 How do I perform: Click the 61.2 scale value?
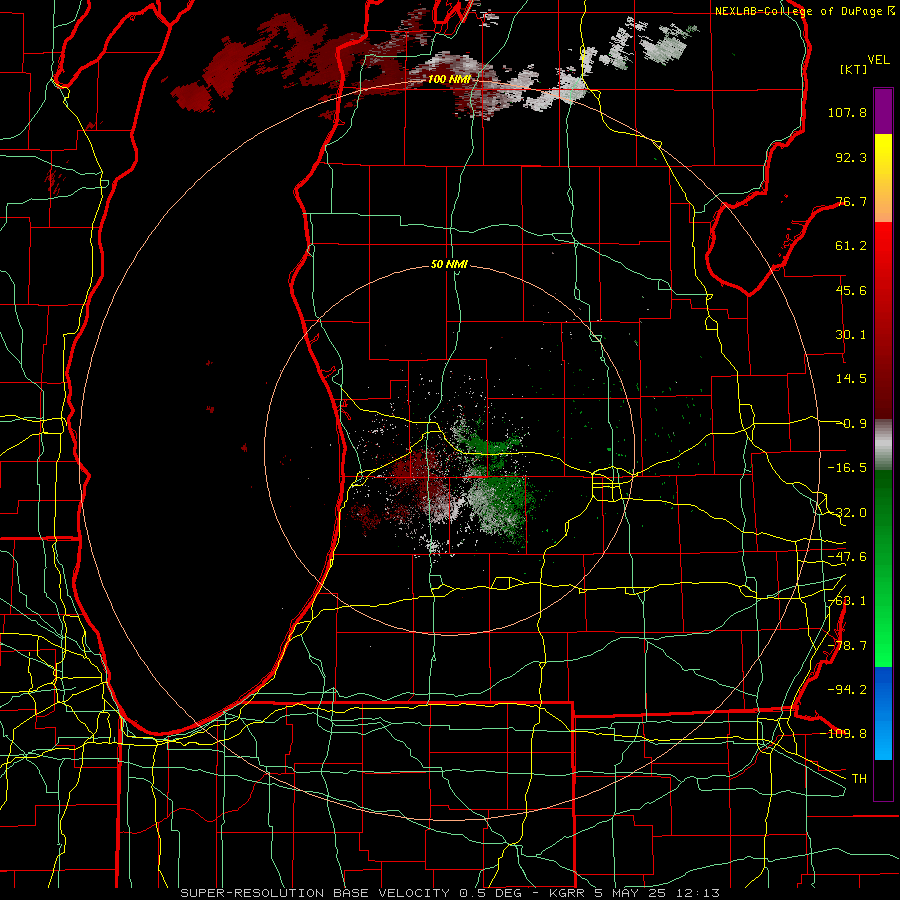tap(851, 246)
